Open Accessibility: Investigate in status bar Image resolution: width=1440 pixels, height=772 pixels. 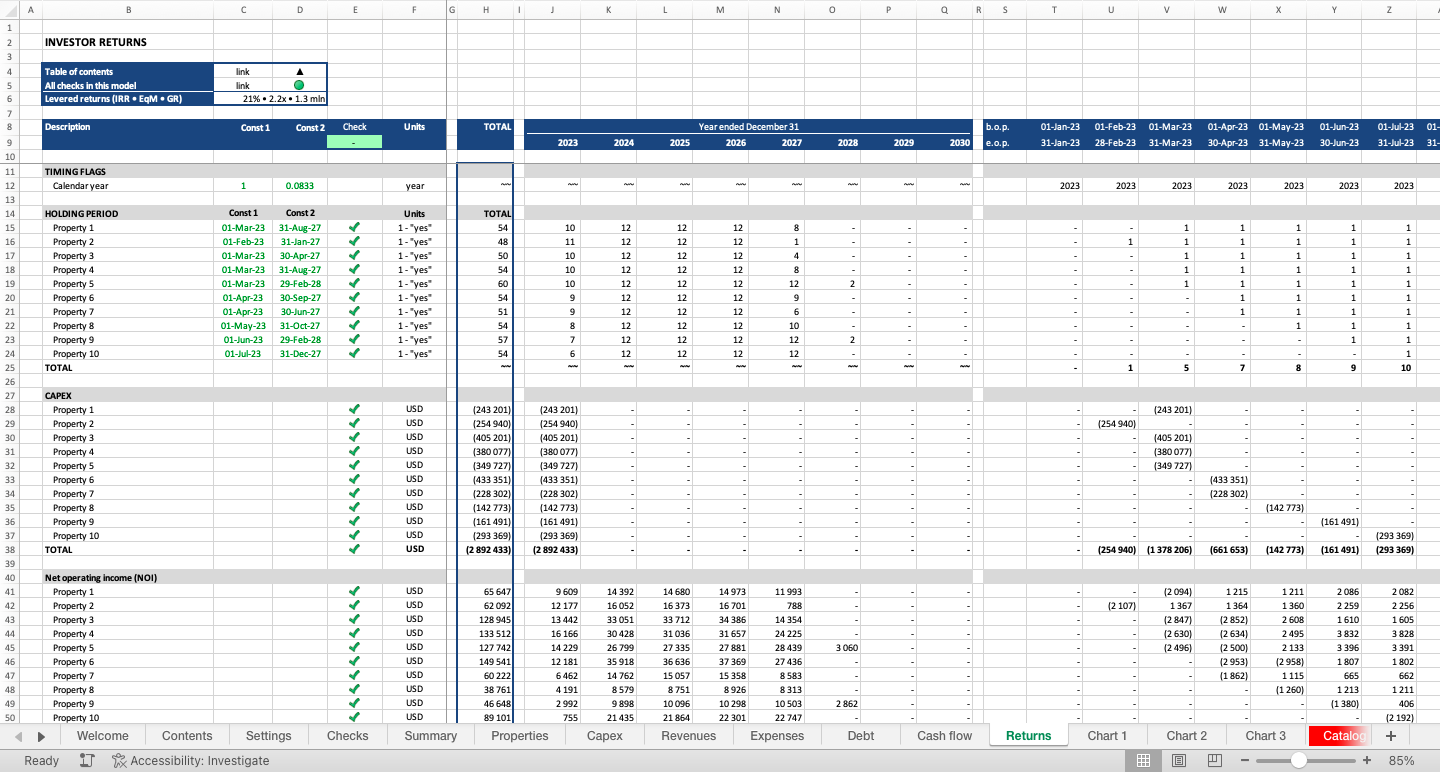click(190, 761)
